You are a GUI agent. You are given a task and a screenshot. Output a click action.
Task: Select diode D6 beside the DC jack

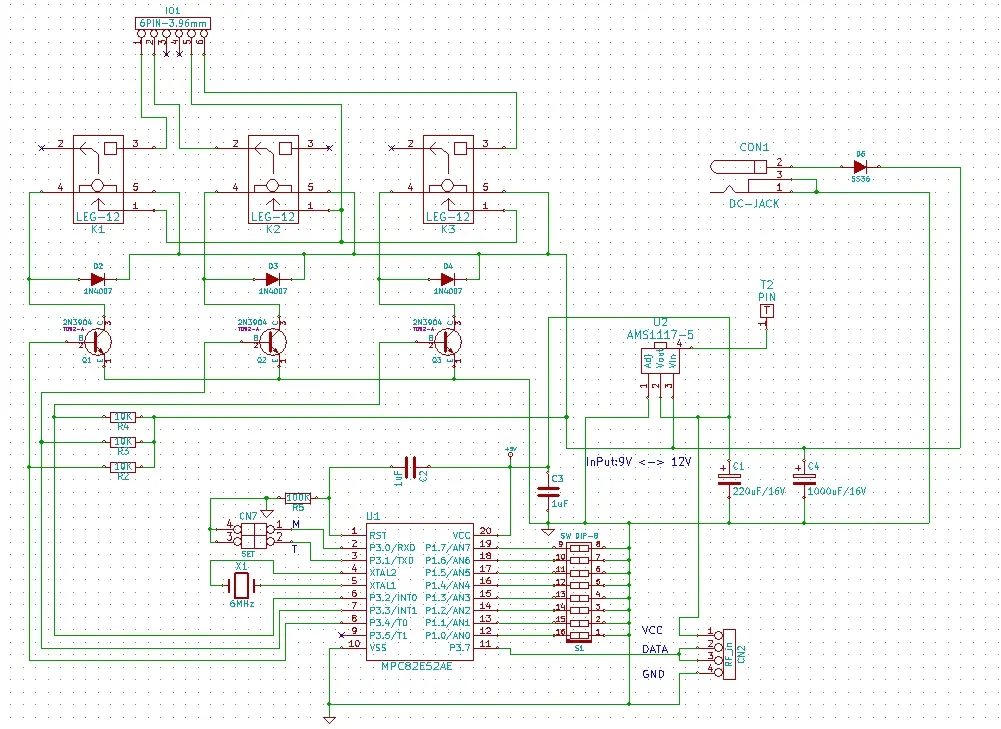tap(860, 167)
